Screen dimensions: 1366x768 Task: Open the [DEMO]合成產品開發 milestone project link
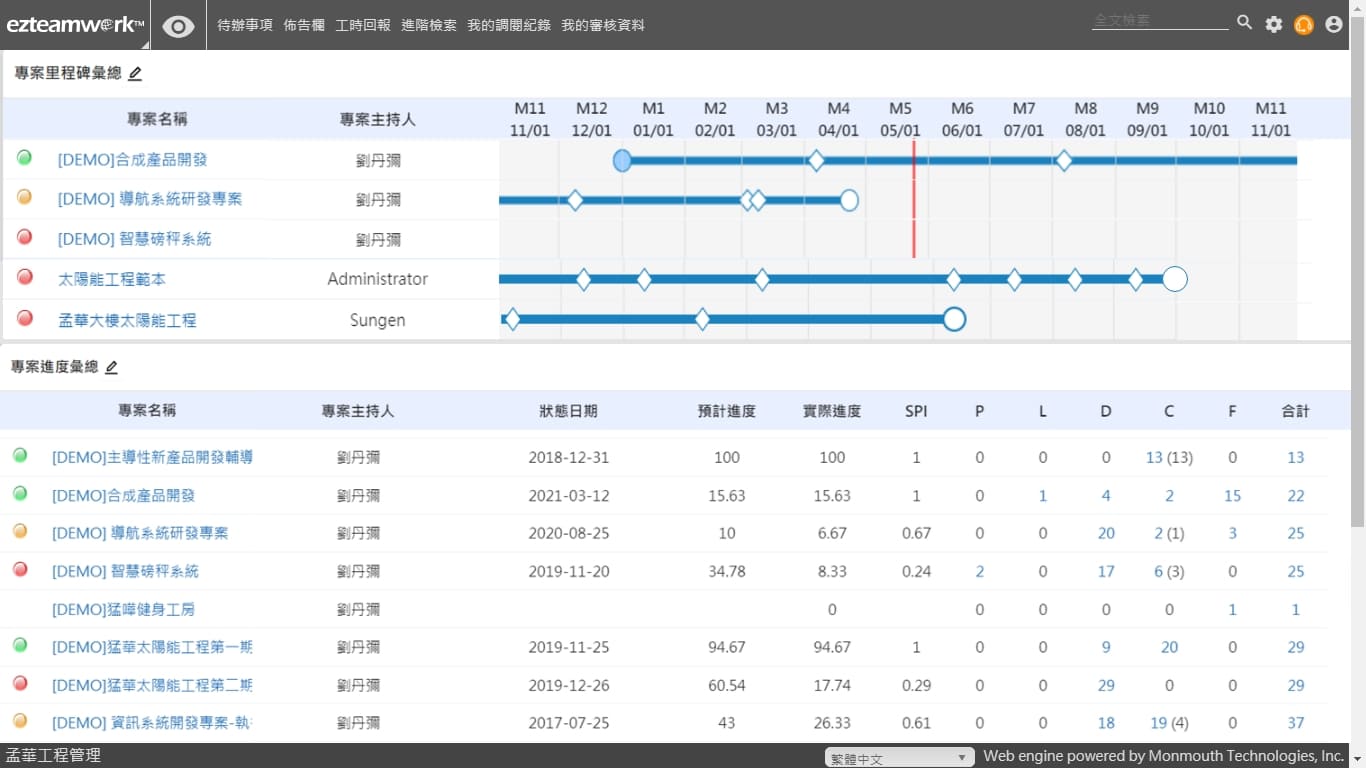point(132,160)
